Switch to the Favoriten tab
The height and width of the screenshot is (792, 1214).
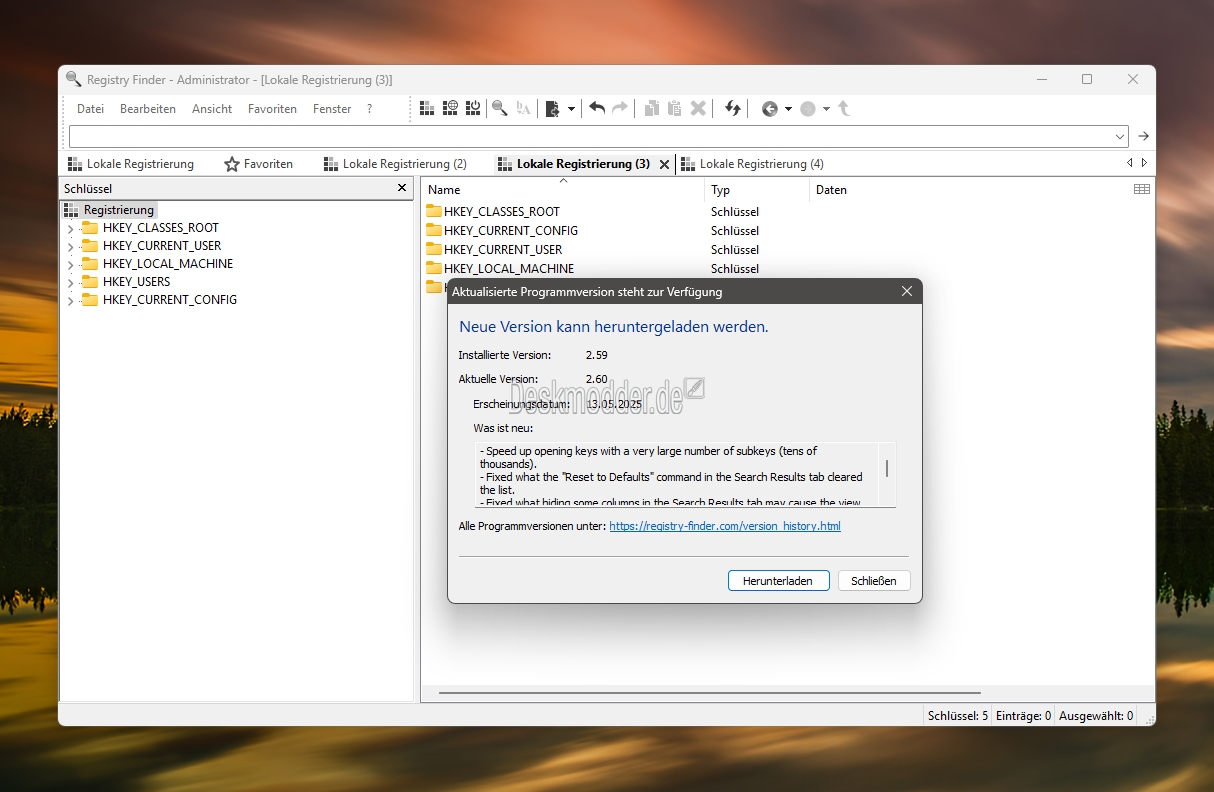[x=259, y=164]
